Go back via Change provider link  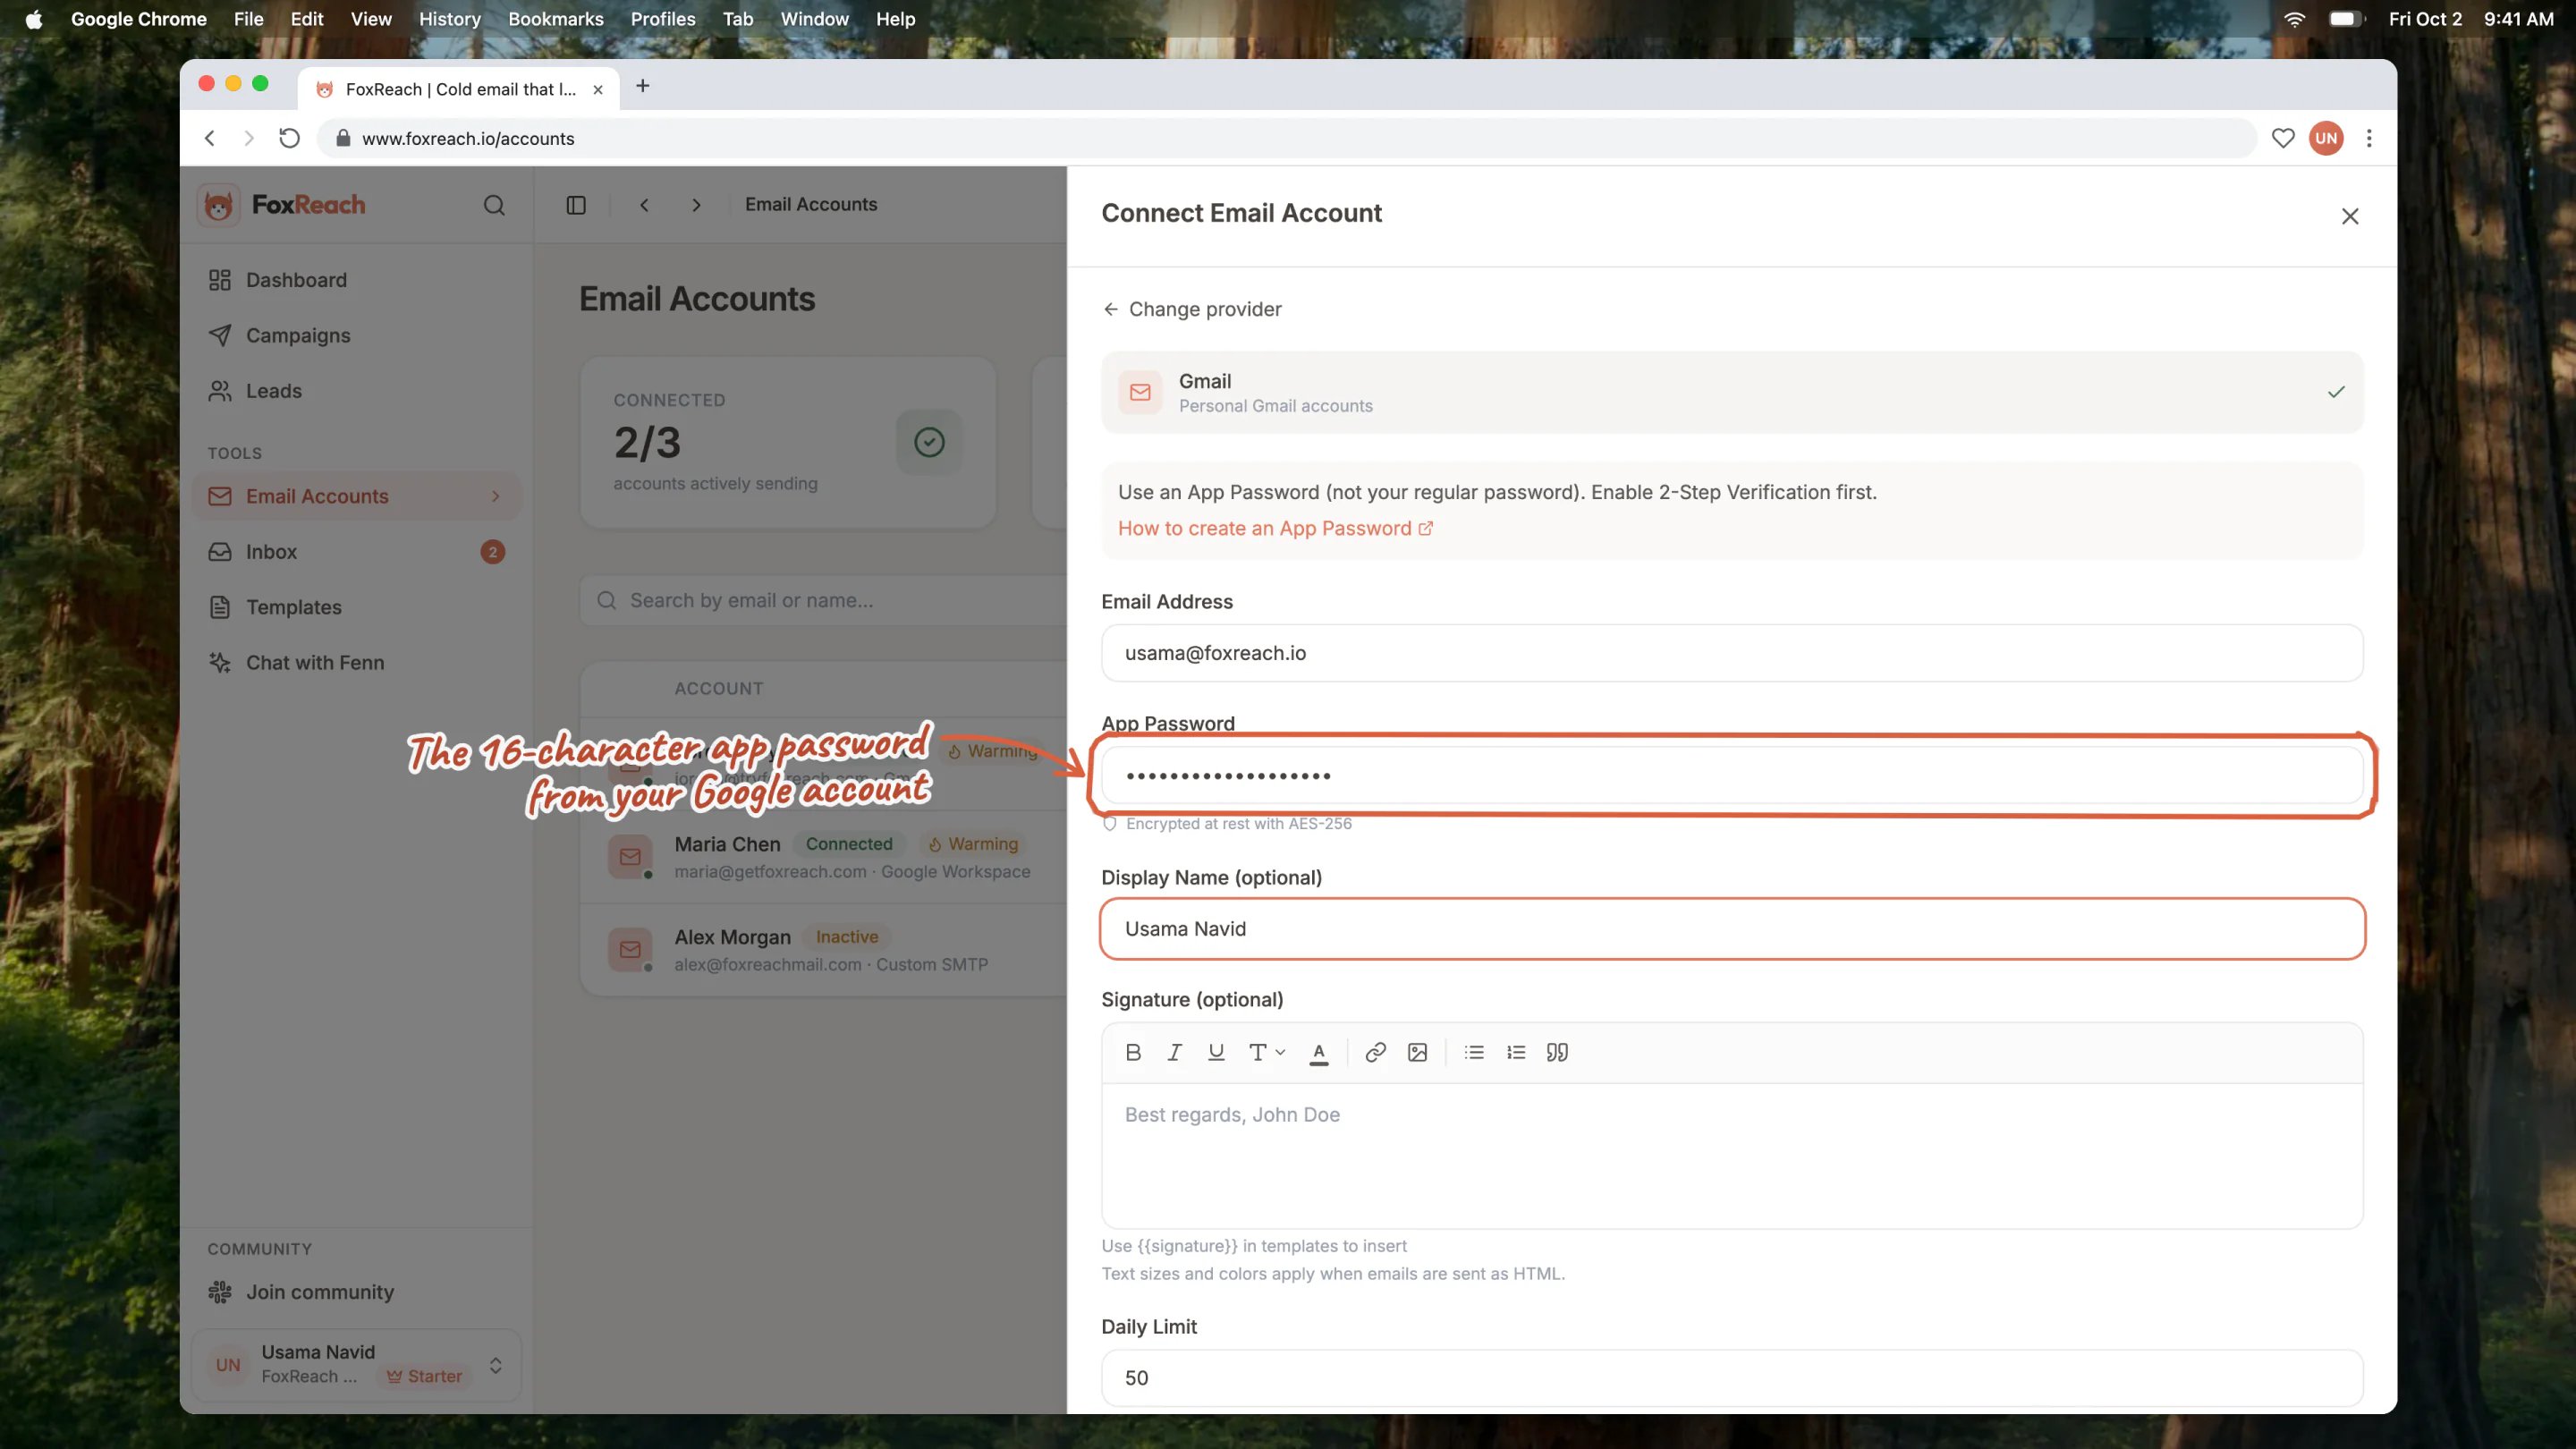pyautogui.click(x=1191, y=309)
